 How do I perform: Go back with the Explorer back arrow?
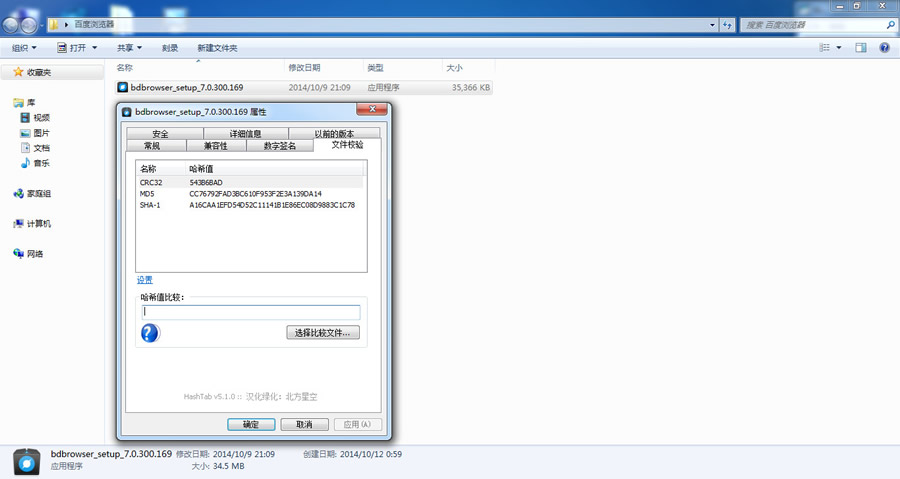pos(10,25)
